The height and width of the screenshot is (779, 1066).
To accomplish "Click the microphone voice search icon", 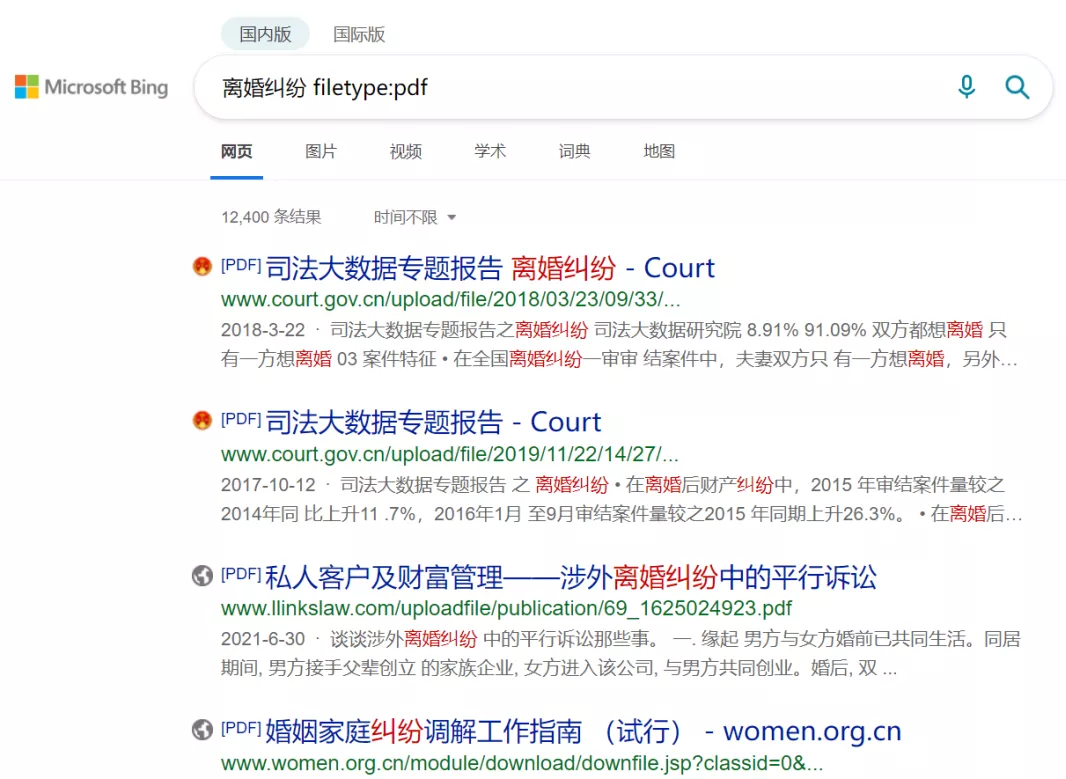I will pyautogui.click(x=966, y=88).
